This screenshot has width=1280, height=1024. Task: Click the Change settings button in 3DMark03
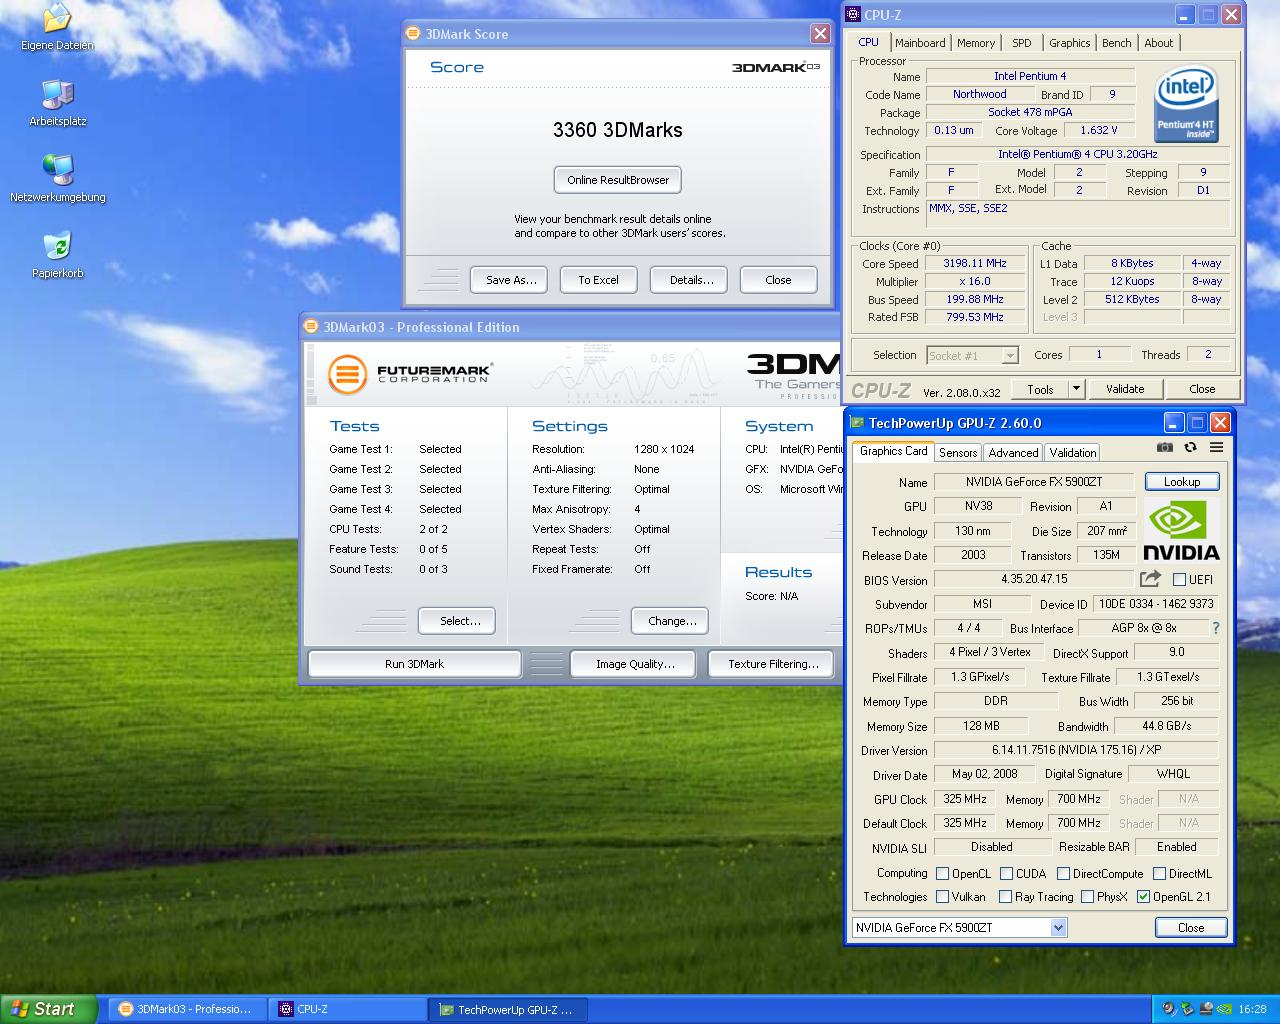[672, 621]
